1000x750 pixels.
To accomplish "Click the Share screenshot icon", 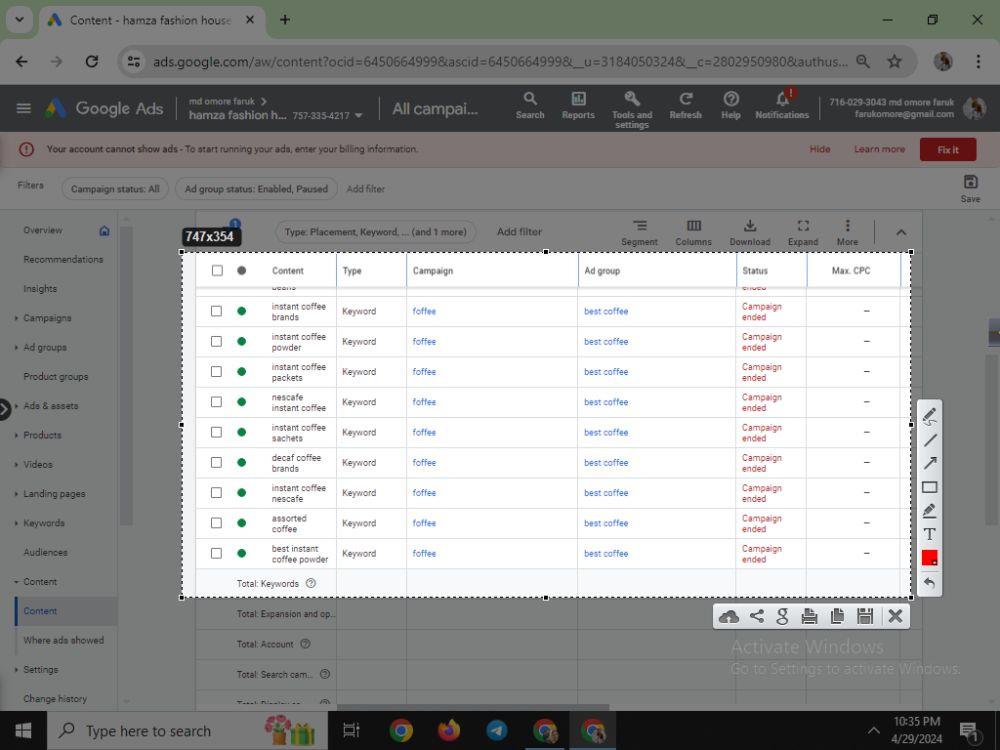I will tap(756, 616).
